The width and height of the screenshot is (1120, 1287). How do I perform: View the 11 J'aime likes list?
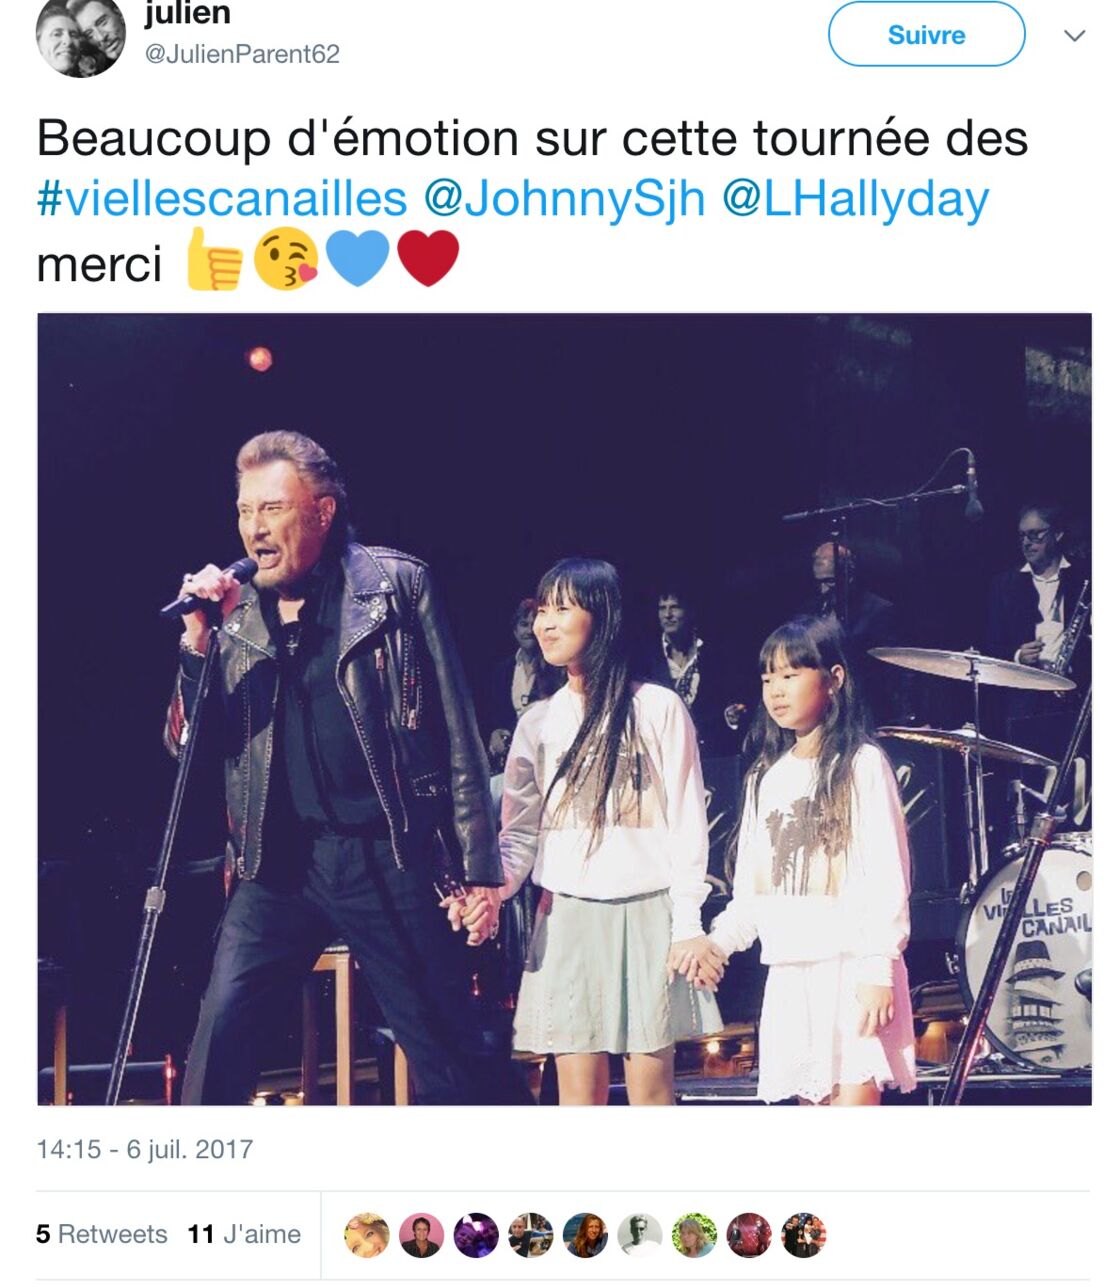244,1234
